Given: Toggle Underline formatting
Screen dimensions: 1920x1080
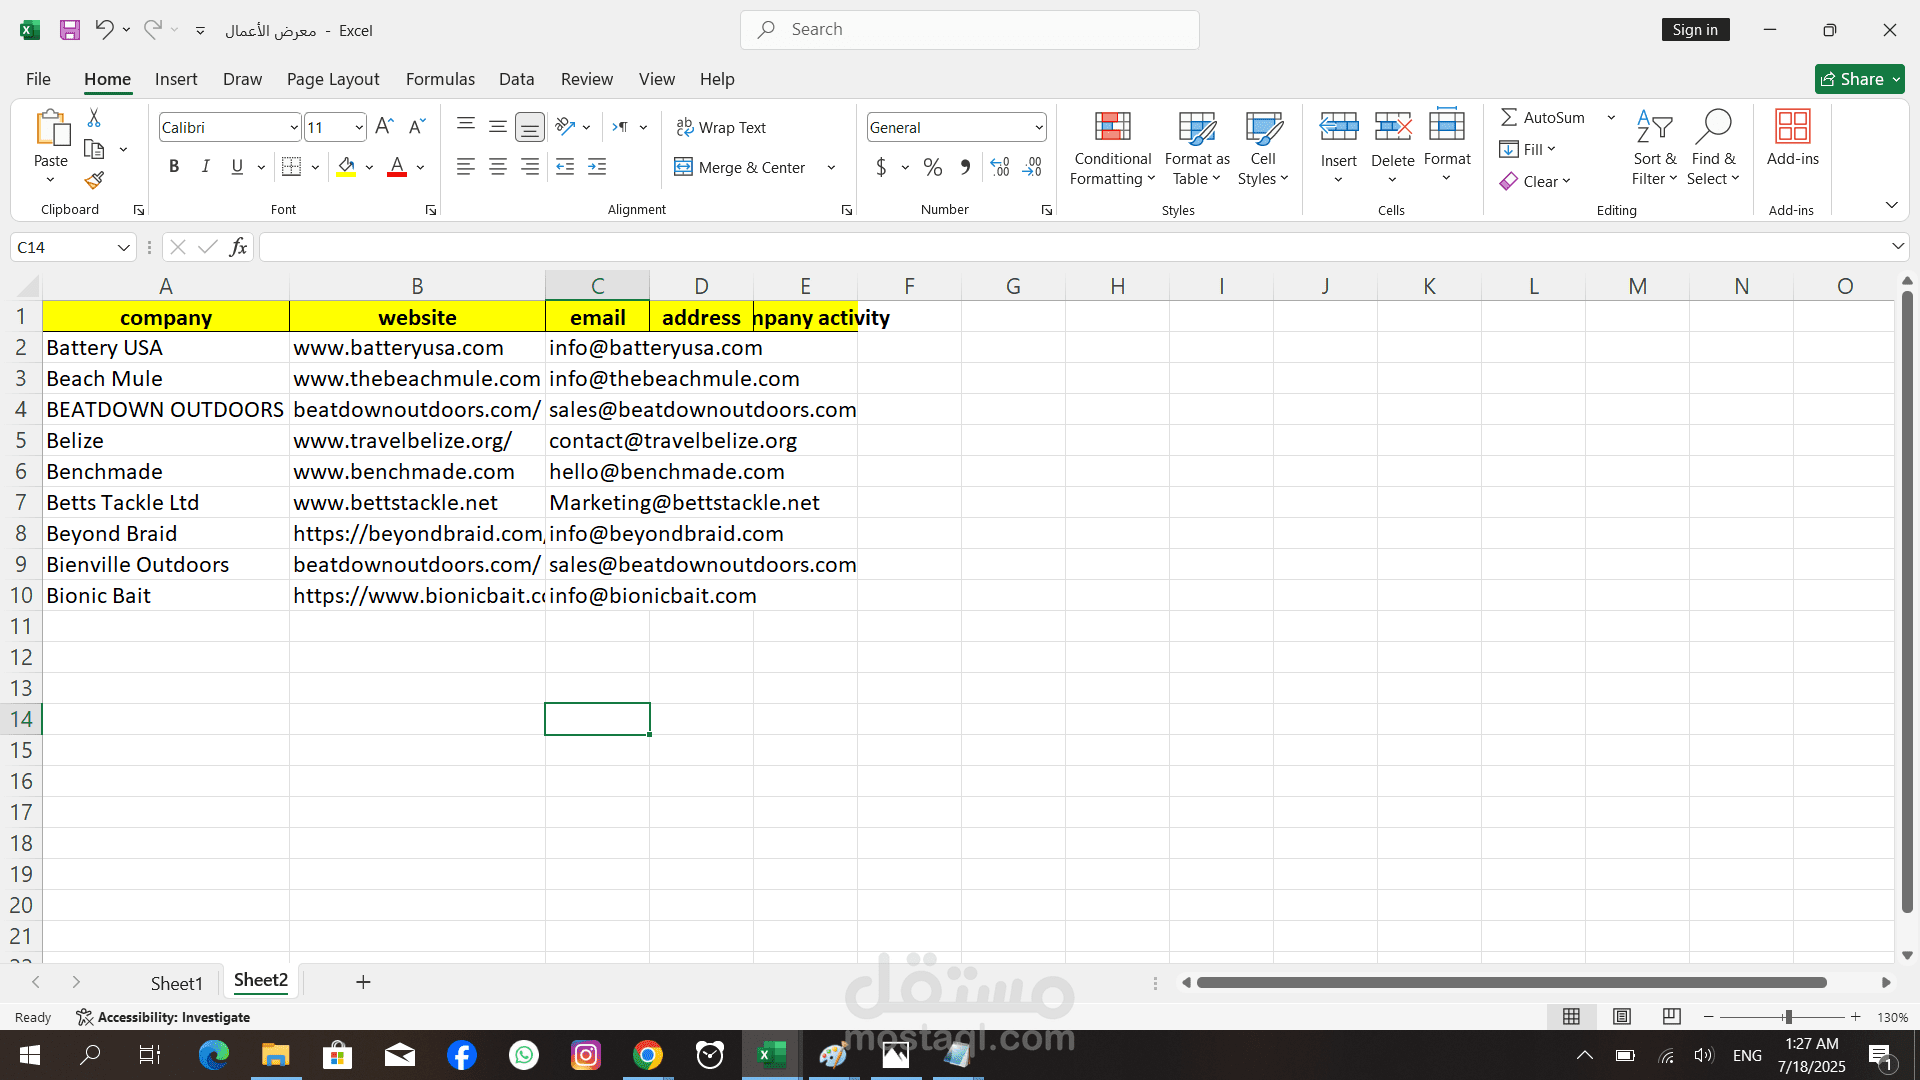Looking at the screenshot, I should tap(237, 167).
